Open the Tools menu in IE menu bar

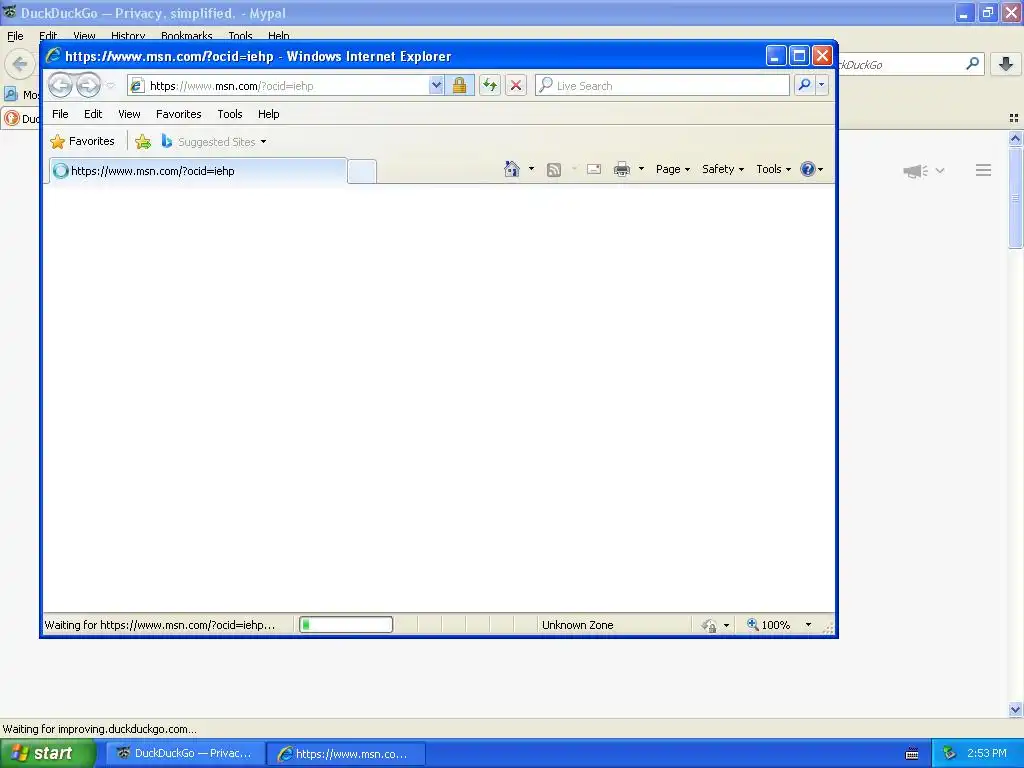(x=230, y=114)
